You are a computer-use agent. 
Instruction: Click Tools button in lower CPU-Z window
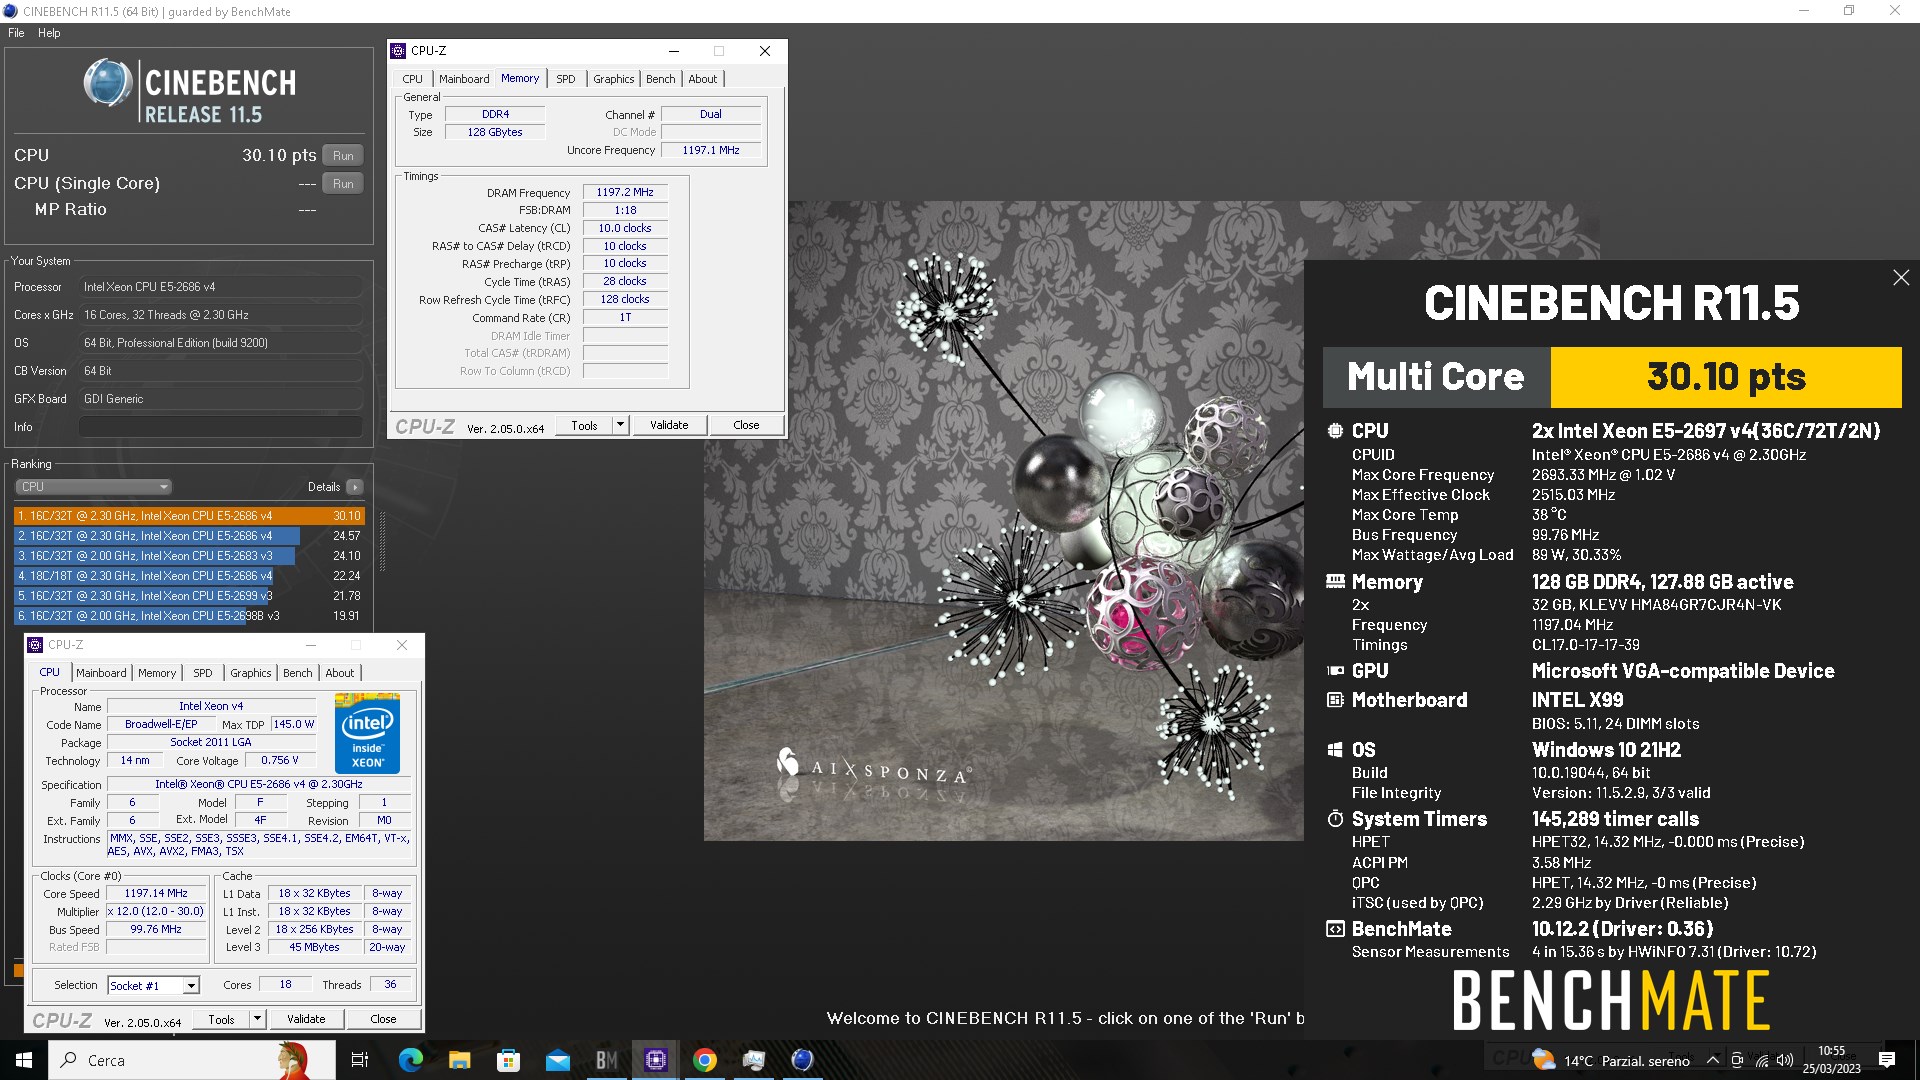click(x=221, y=1020)
